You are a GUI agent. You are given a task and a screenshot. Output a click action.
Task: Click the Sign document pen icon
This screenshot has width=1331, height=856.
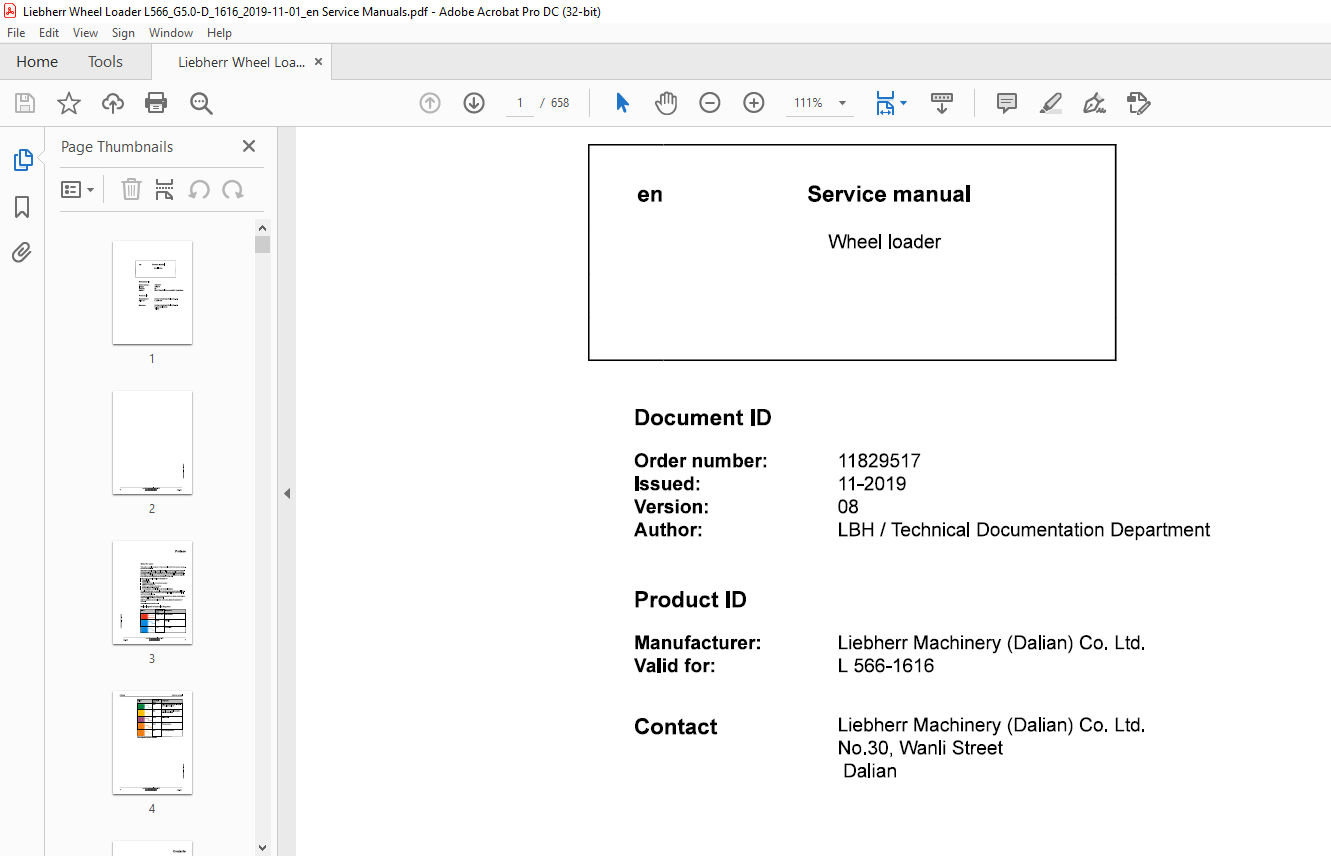[1094, 103]
